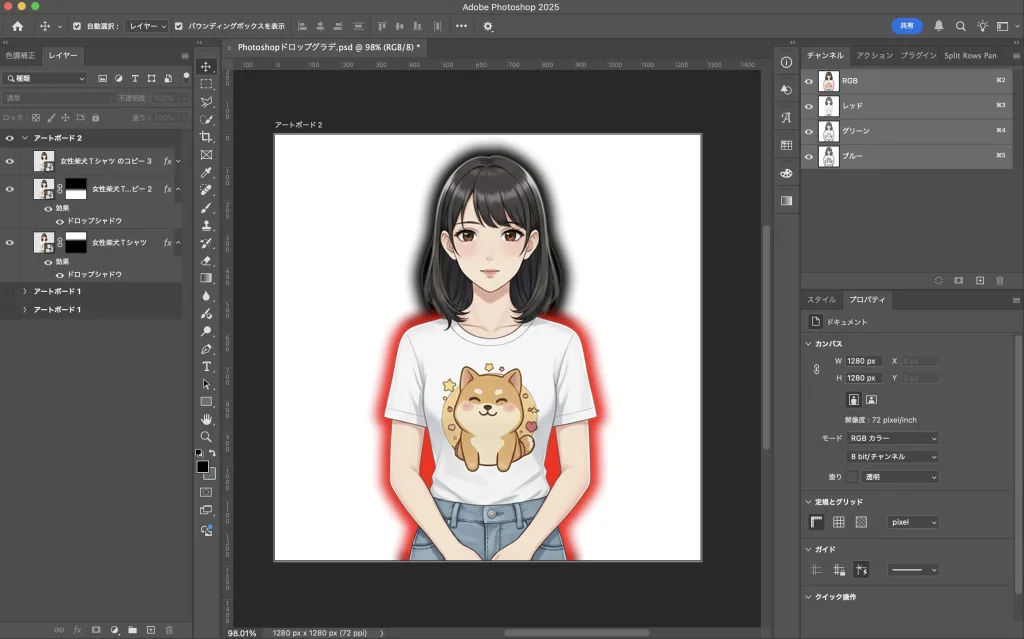Choose the Horizontal Type tool

tap(207, 366)
